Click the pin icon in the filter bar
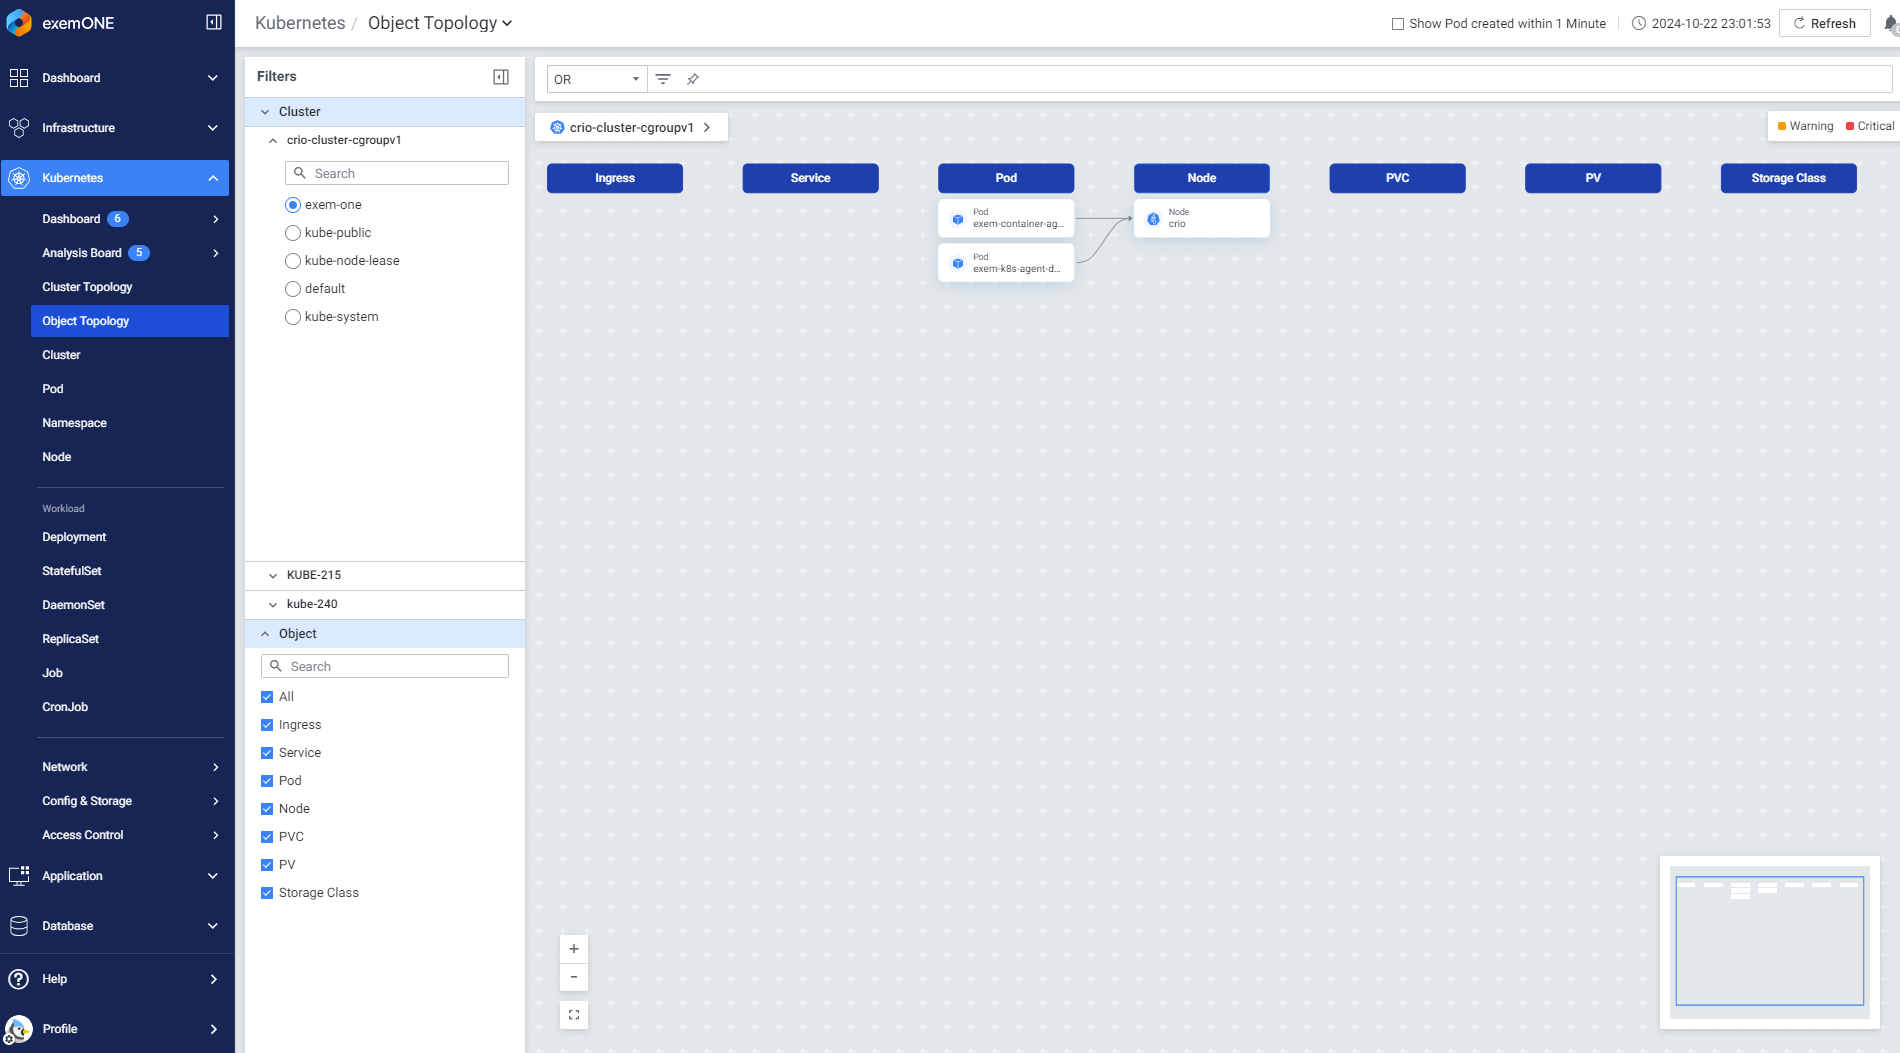This screenshot has height=1053, width=1900. point(693,79)
